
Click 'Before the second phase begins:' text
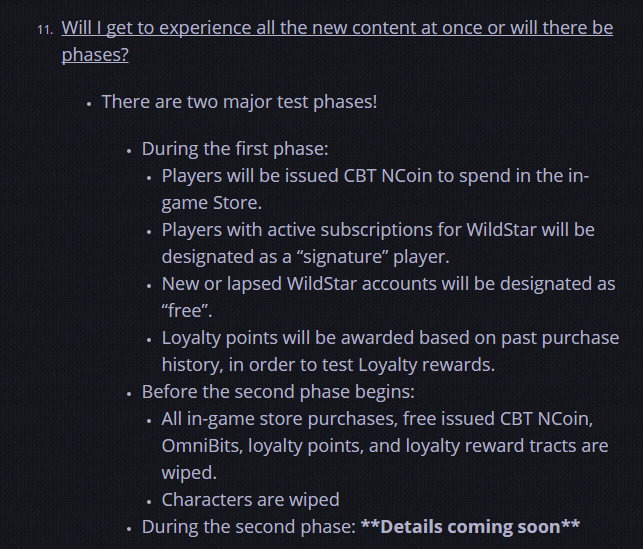click(278, 392)
